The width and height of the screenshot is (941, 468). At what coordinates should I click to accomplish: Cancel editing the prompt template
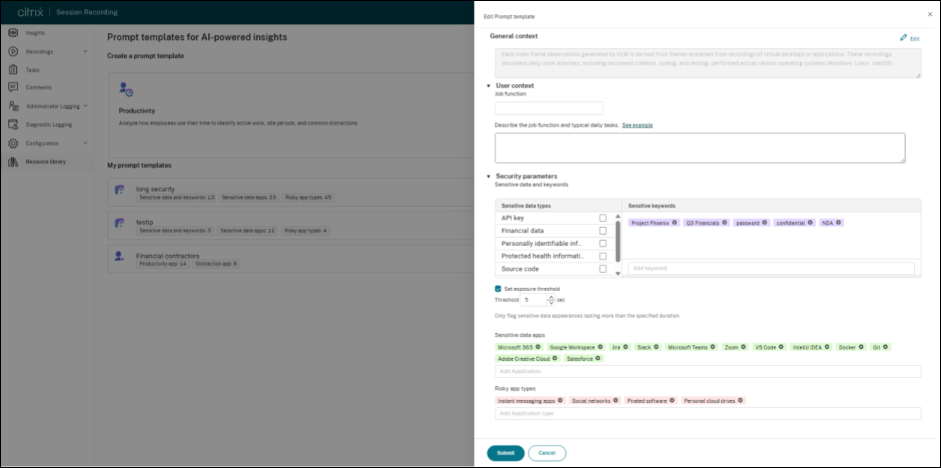547,453
